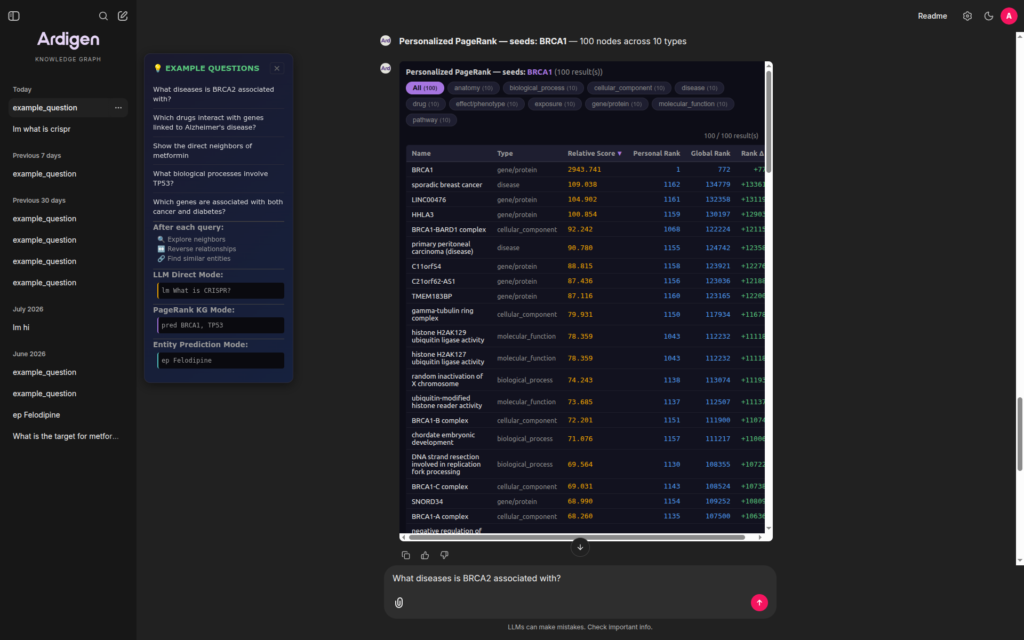Open 'What is the target for metfor...' chat
The image size is (1024, 640).
point(68,436)
